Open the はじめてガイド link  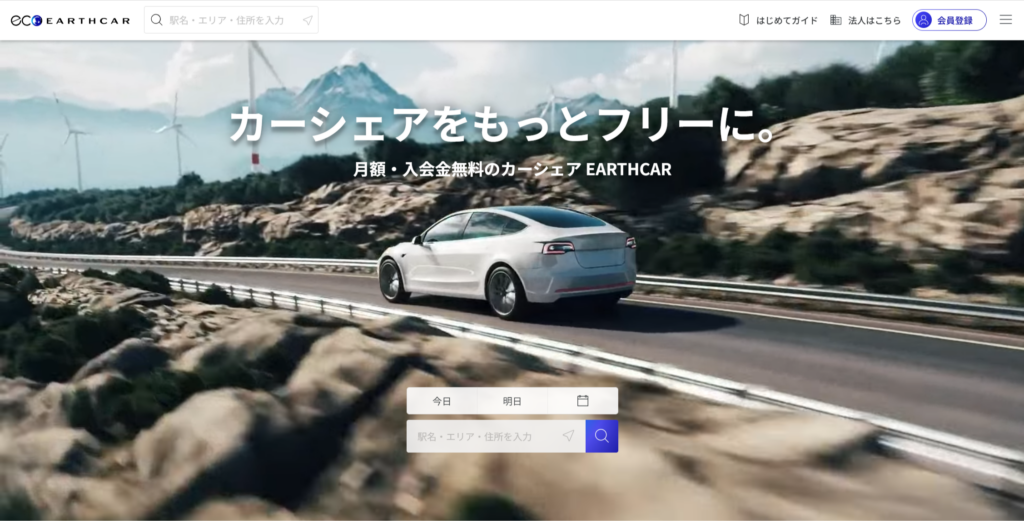point(786,20)
